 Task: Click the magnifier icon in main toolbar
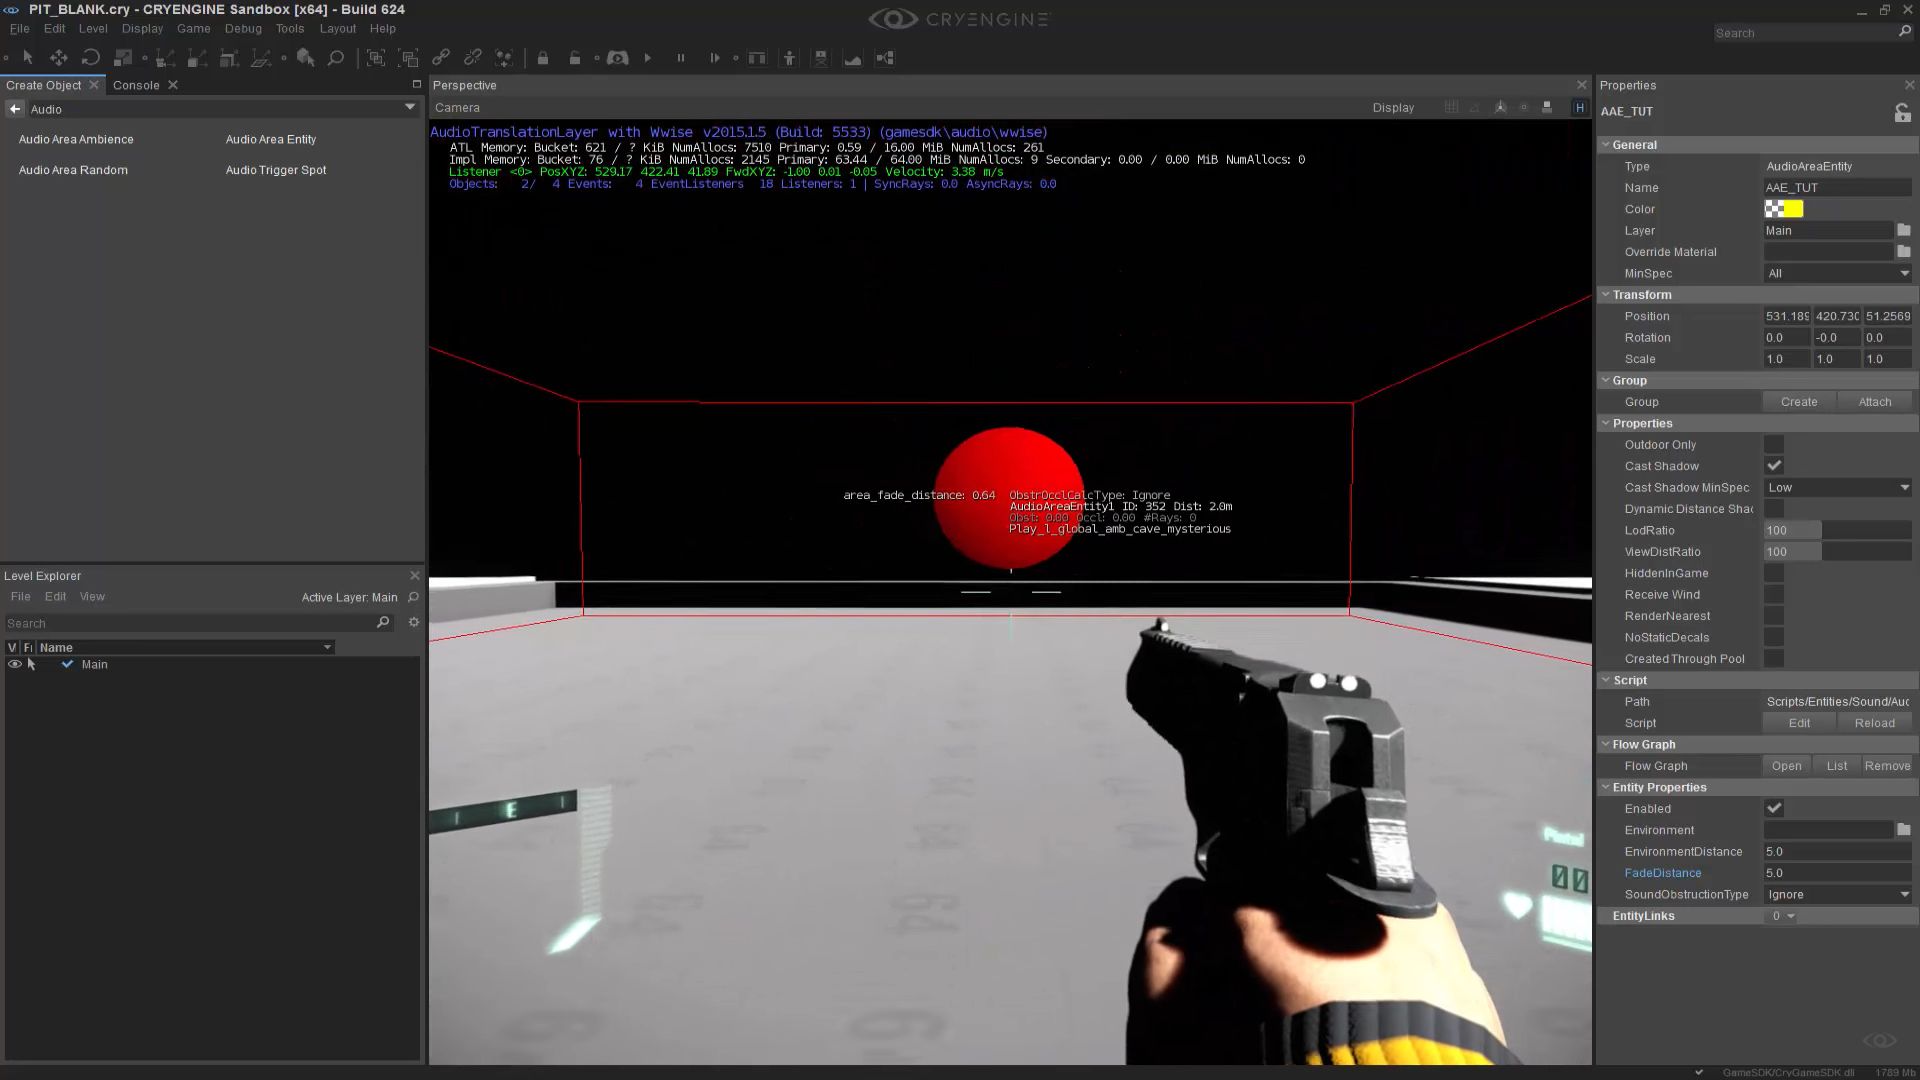point(336,58)
